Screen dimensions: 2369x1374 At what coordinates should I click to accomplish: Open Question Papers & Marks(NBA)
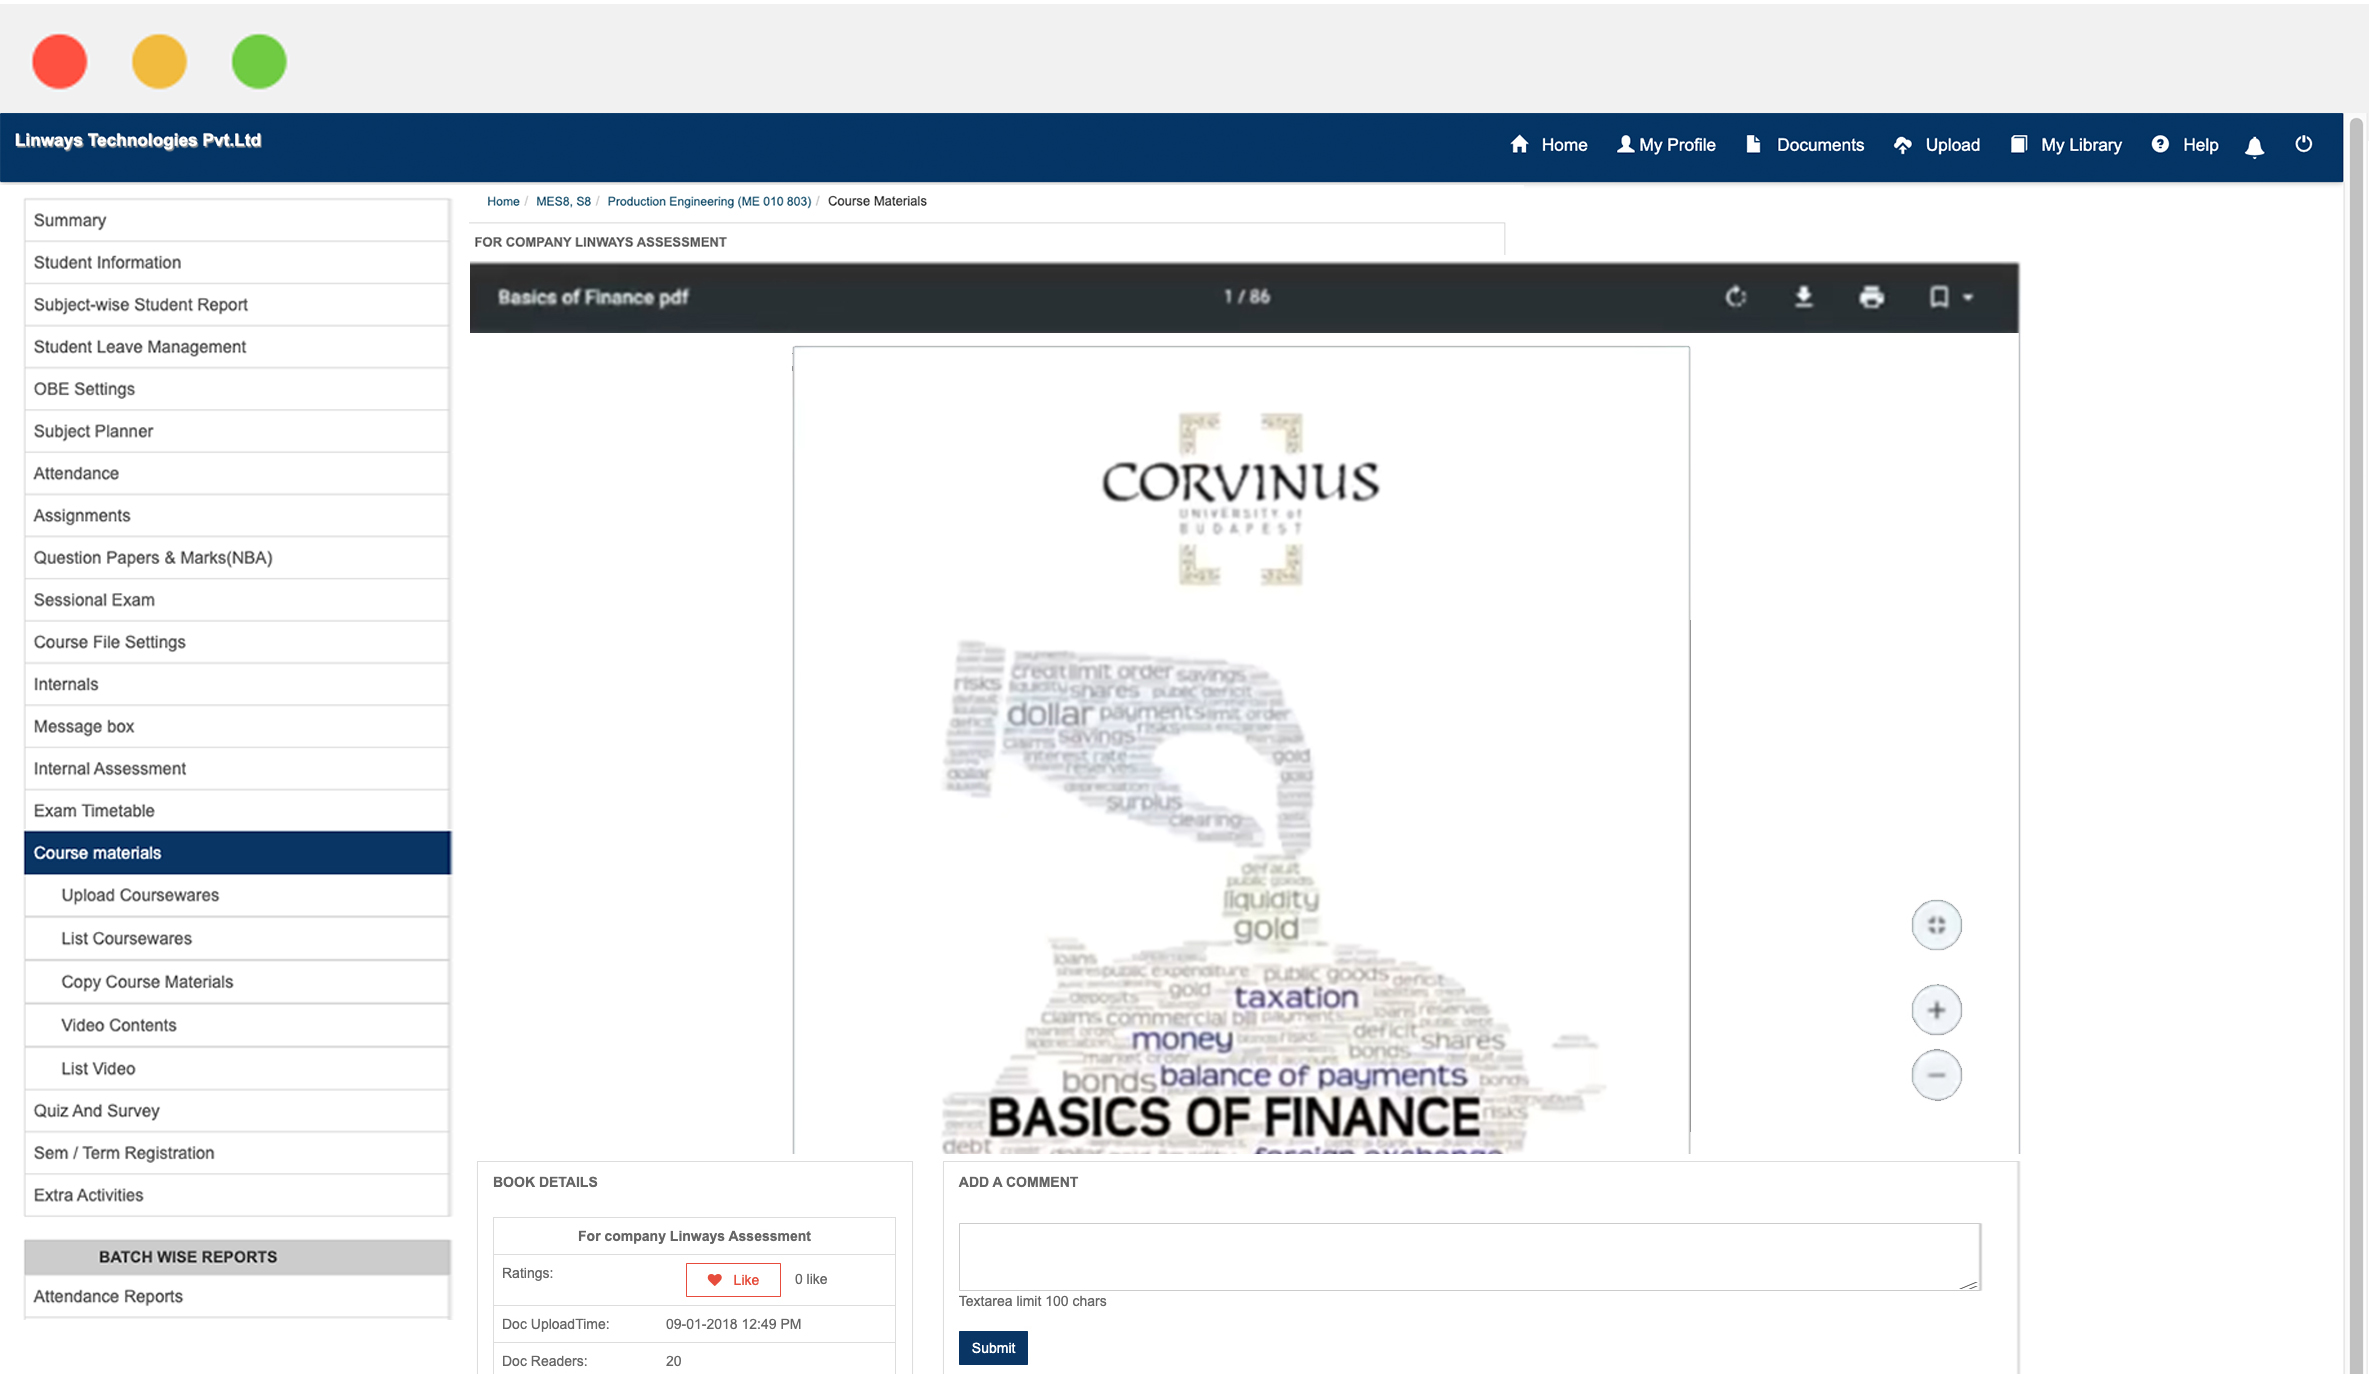point(237,558)
